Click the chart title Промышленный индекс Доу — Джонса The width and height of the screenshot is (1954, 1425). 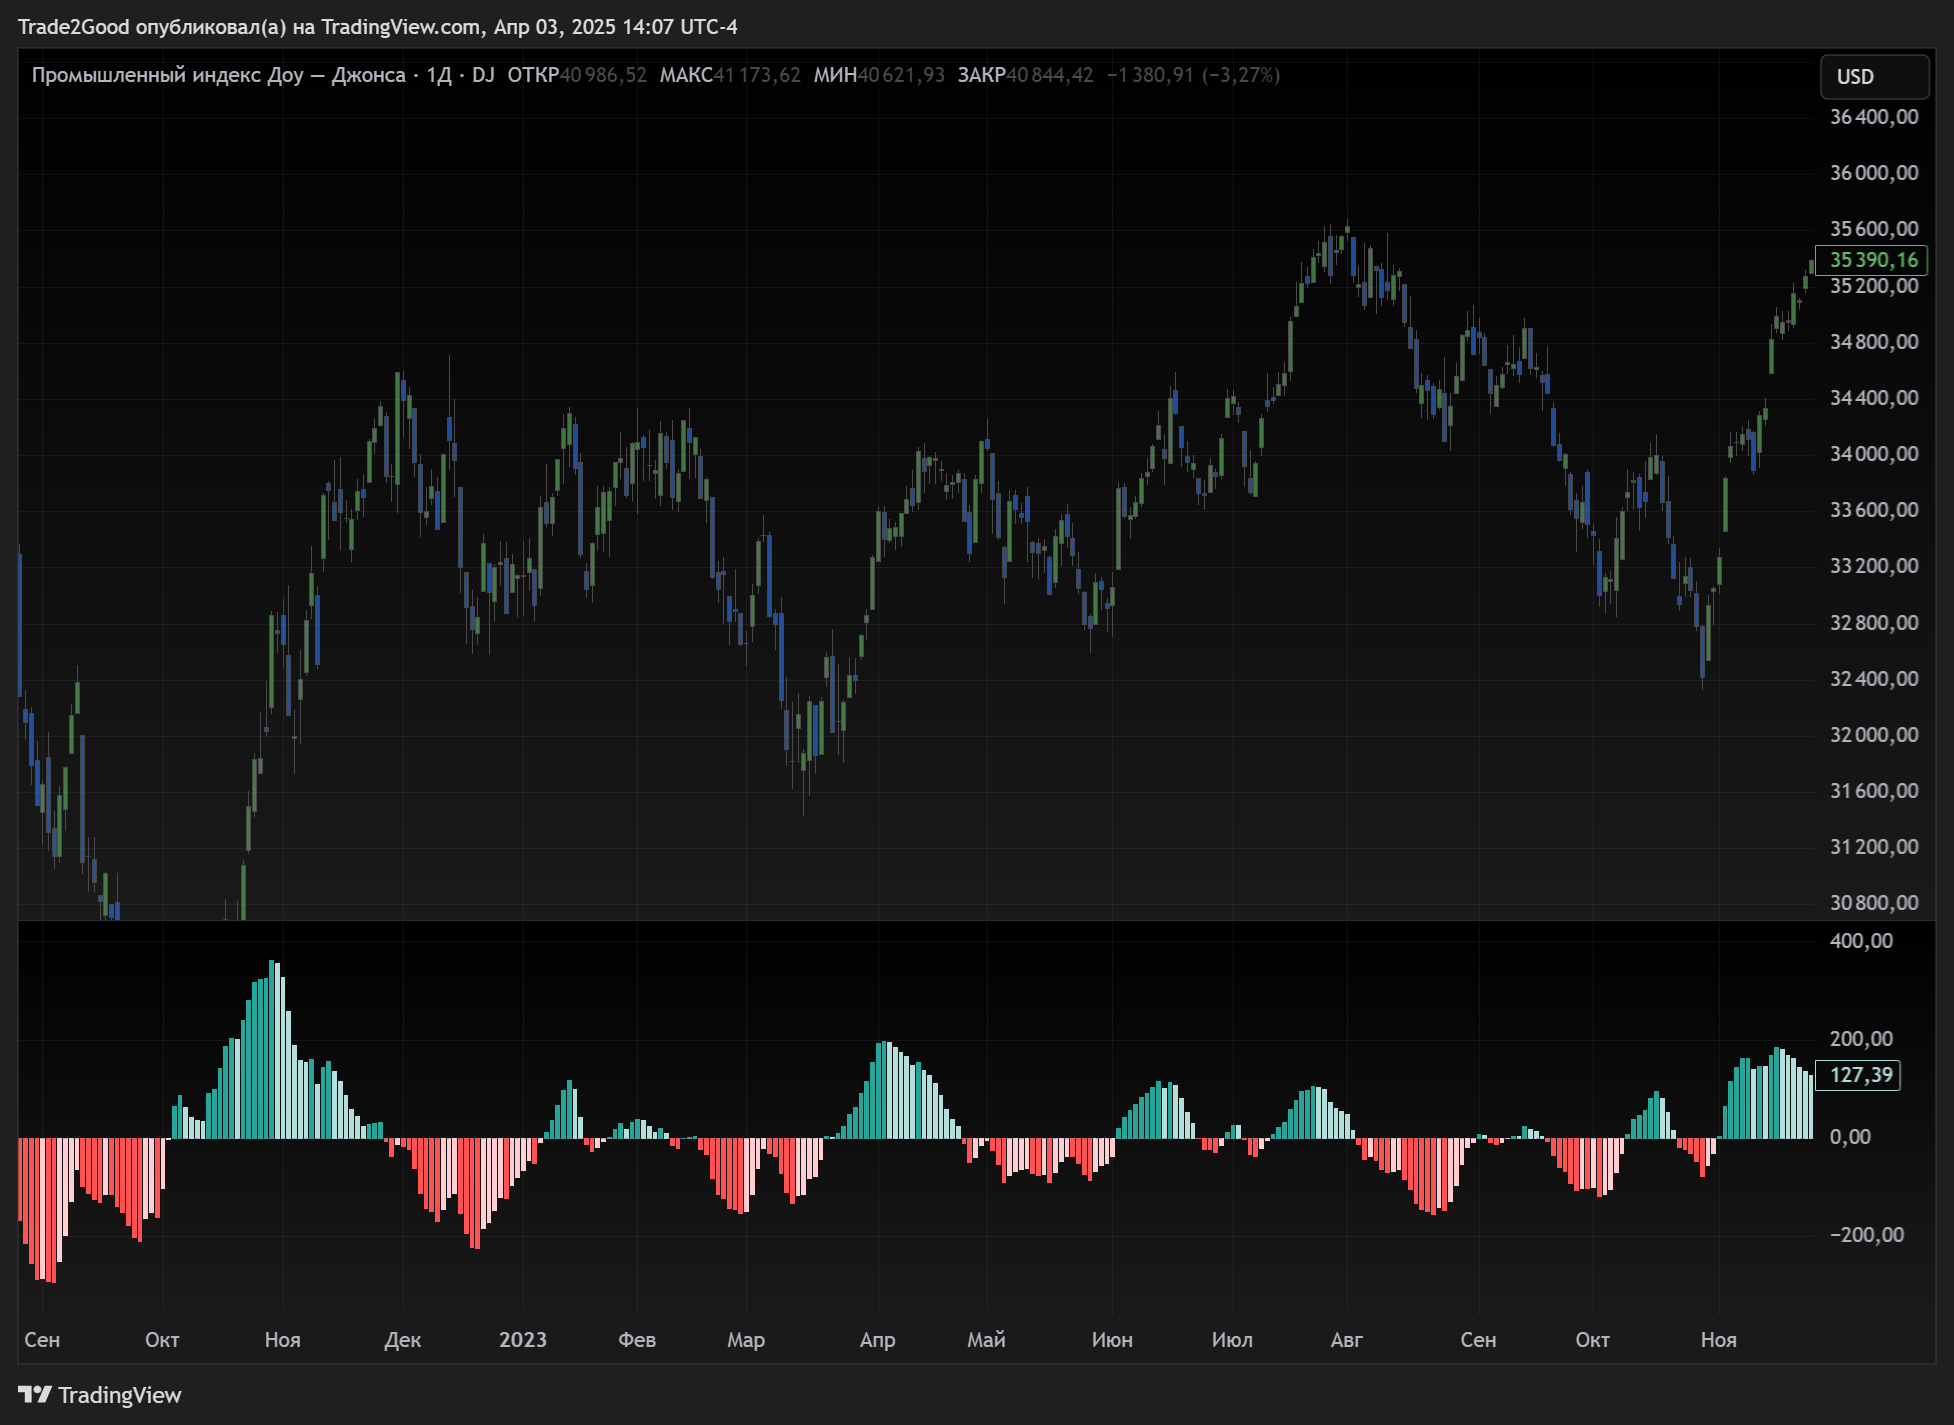pyautogui.click(x=218, y=75)
